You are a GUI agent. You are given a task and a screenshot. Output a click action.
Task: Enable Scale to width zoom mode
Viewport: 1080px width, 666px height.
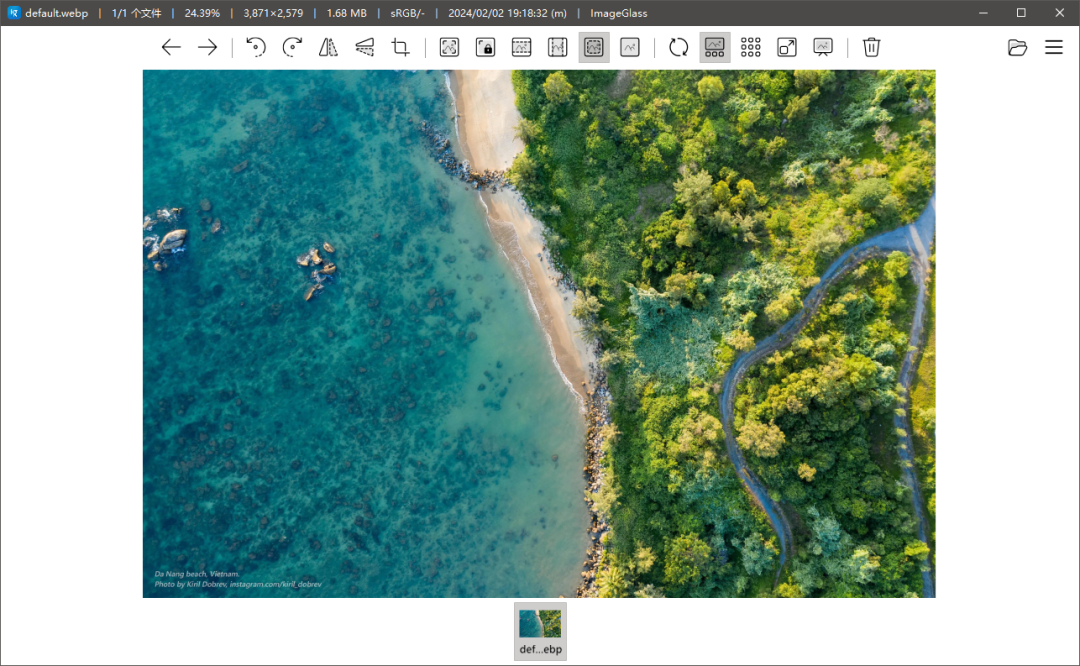pyautogui.click(x=521, y=47)
